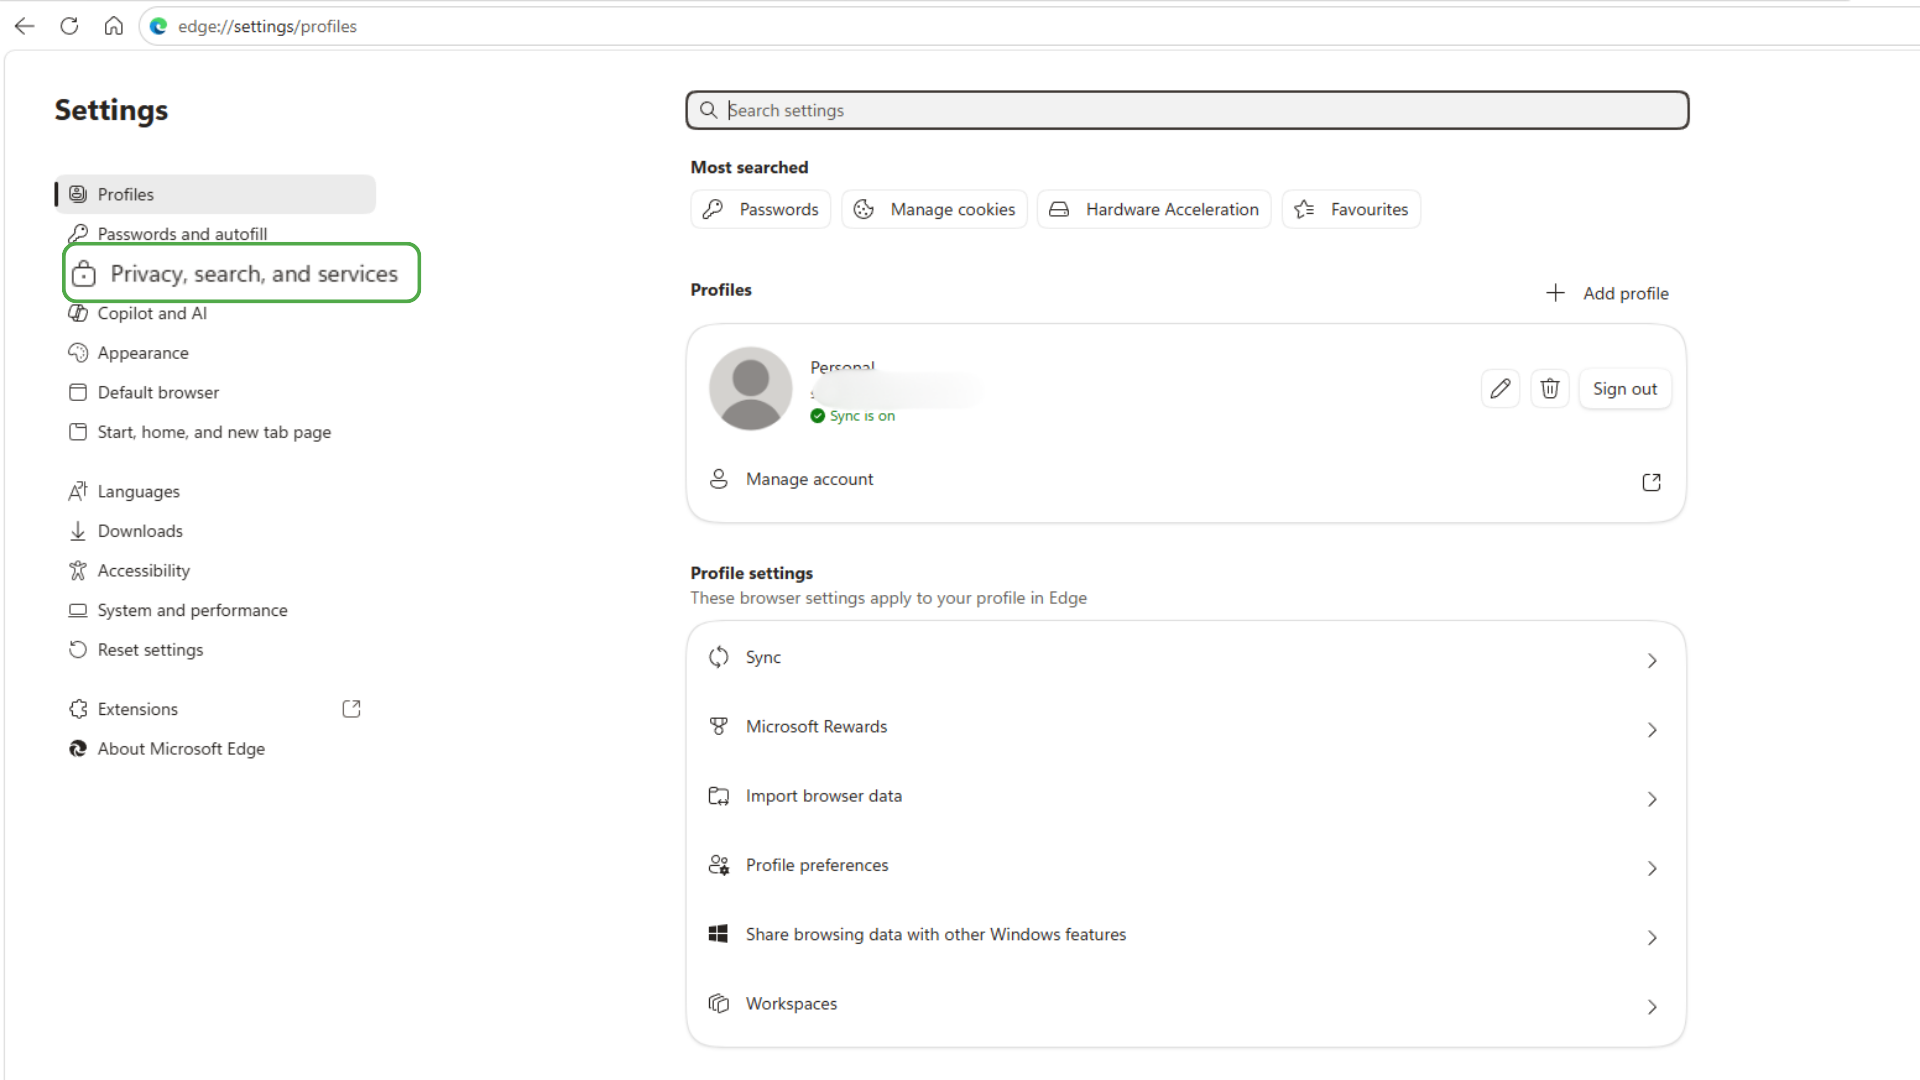Reload the page with the refresh icon
The width and height of the screenshot is (1920, 1080).
click(69, 26)
